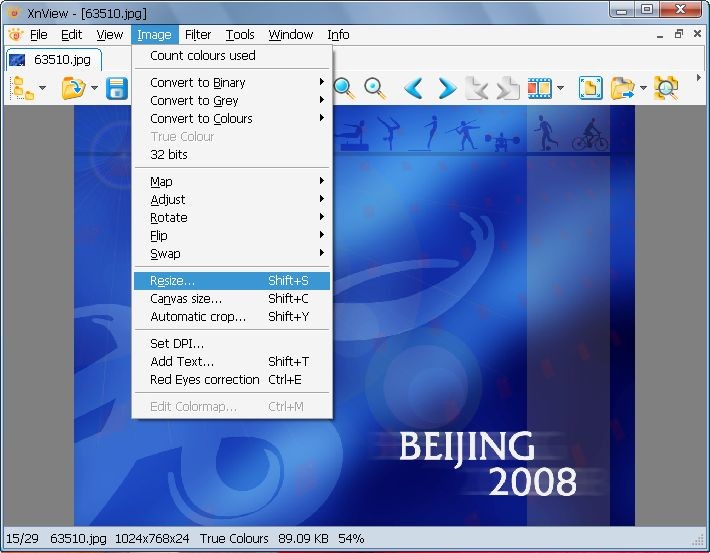Open the File menu
The height and width of the screenshot is (553, 710).
point(38,34)
